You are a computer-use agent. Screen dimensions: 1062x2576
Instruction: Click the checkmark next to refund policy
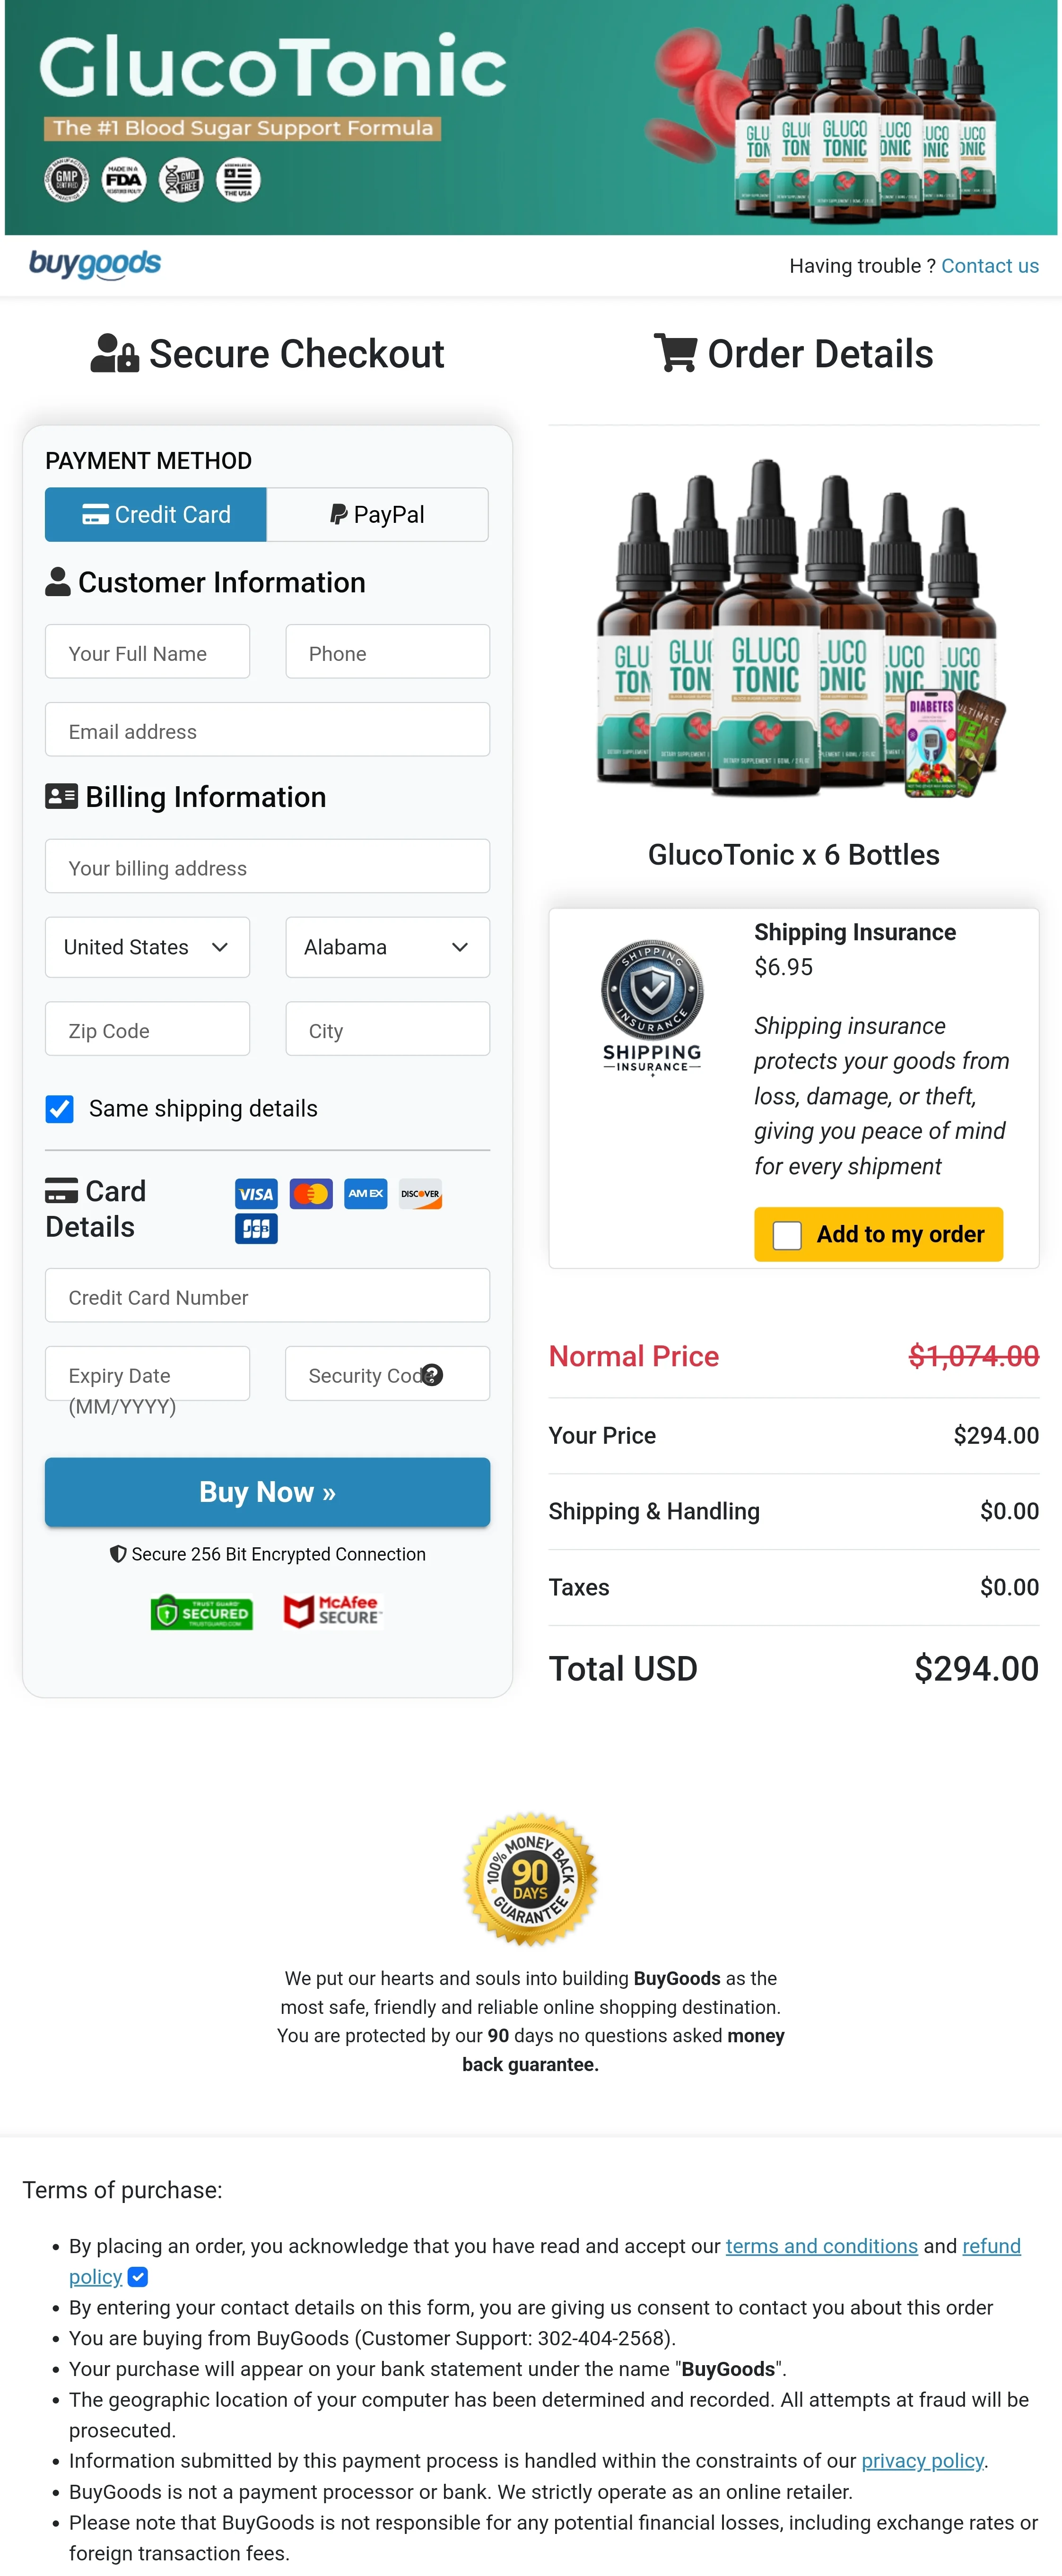click(x=138, y=2277)
